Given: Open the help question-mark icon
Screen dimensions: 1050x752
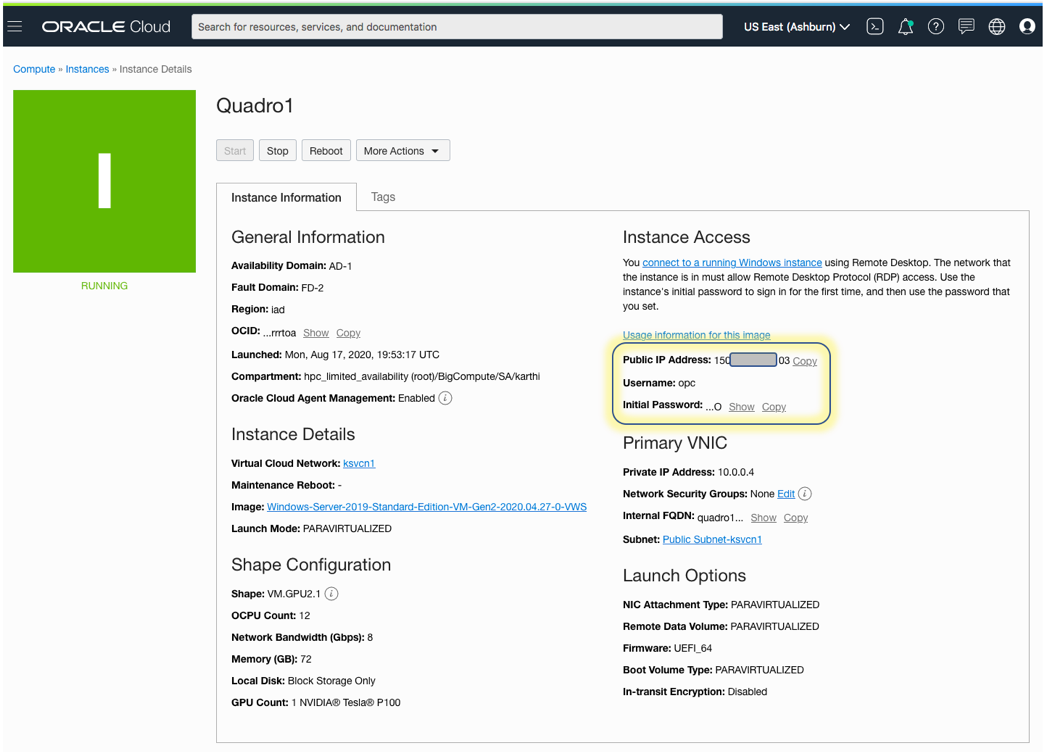Looking at the screenshot, I should pos(936,26).
